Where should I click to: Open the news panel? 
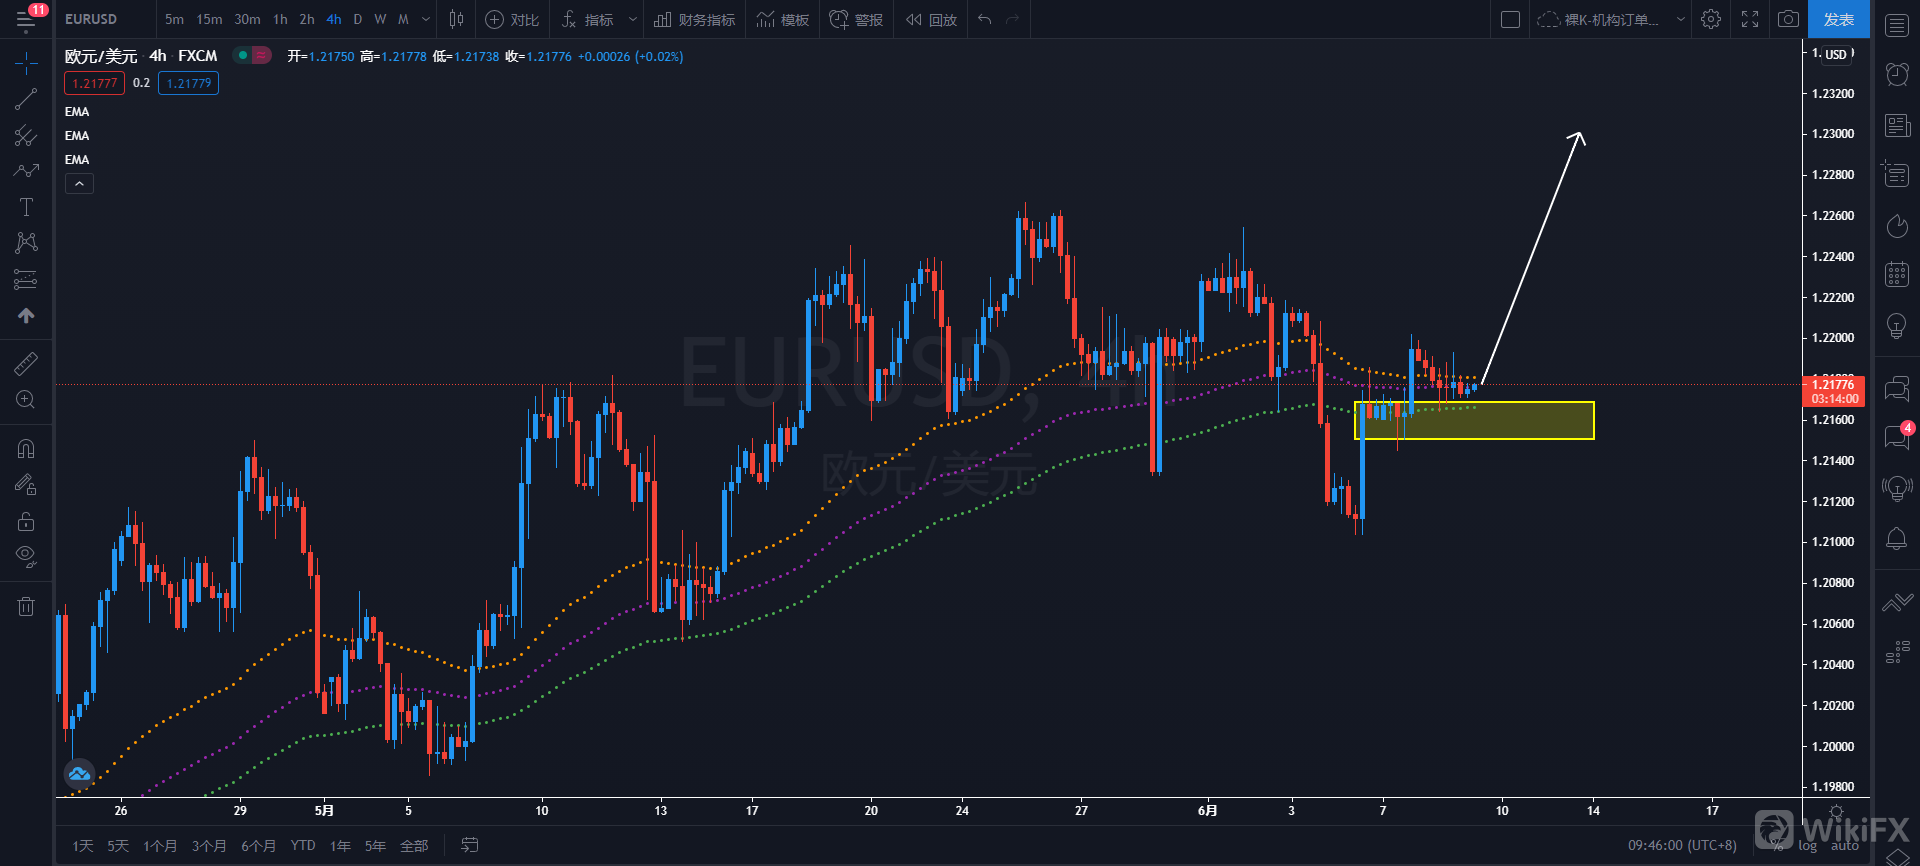click(1897, 125)
